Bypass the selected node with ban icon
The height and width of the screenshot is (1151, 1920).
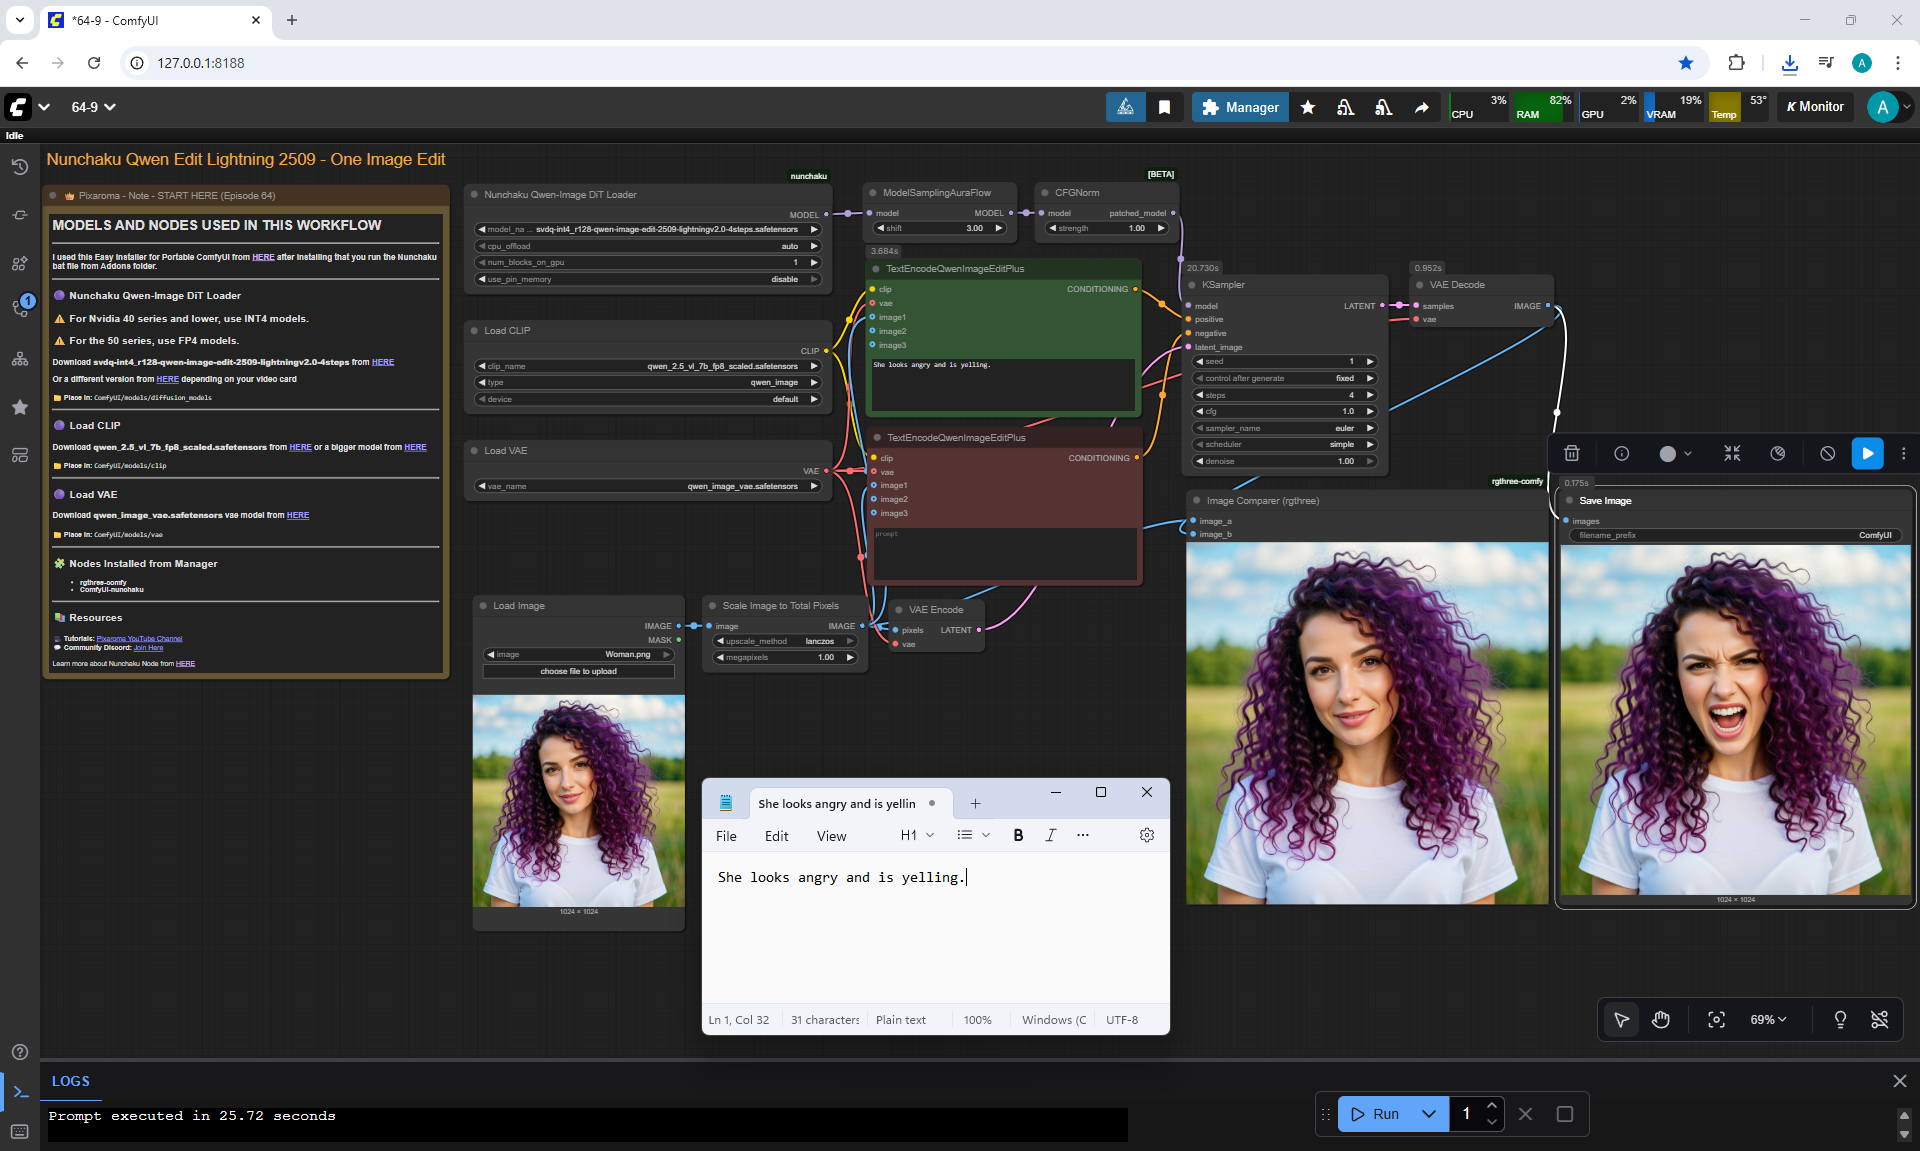(x=1827, y=453)
